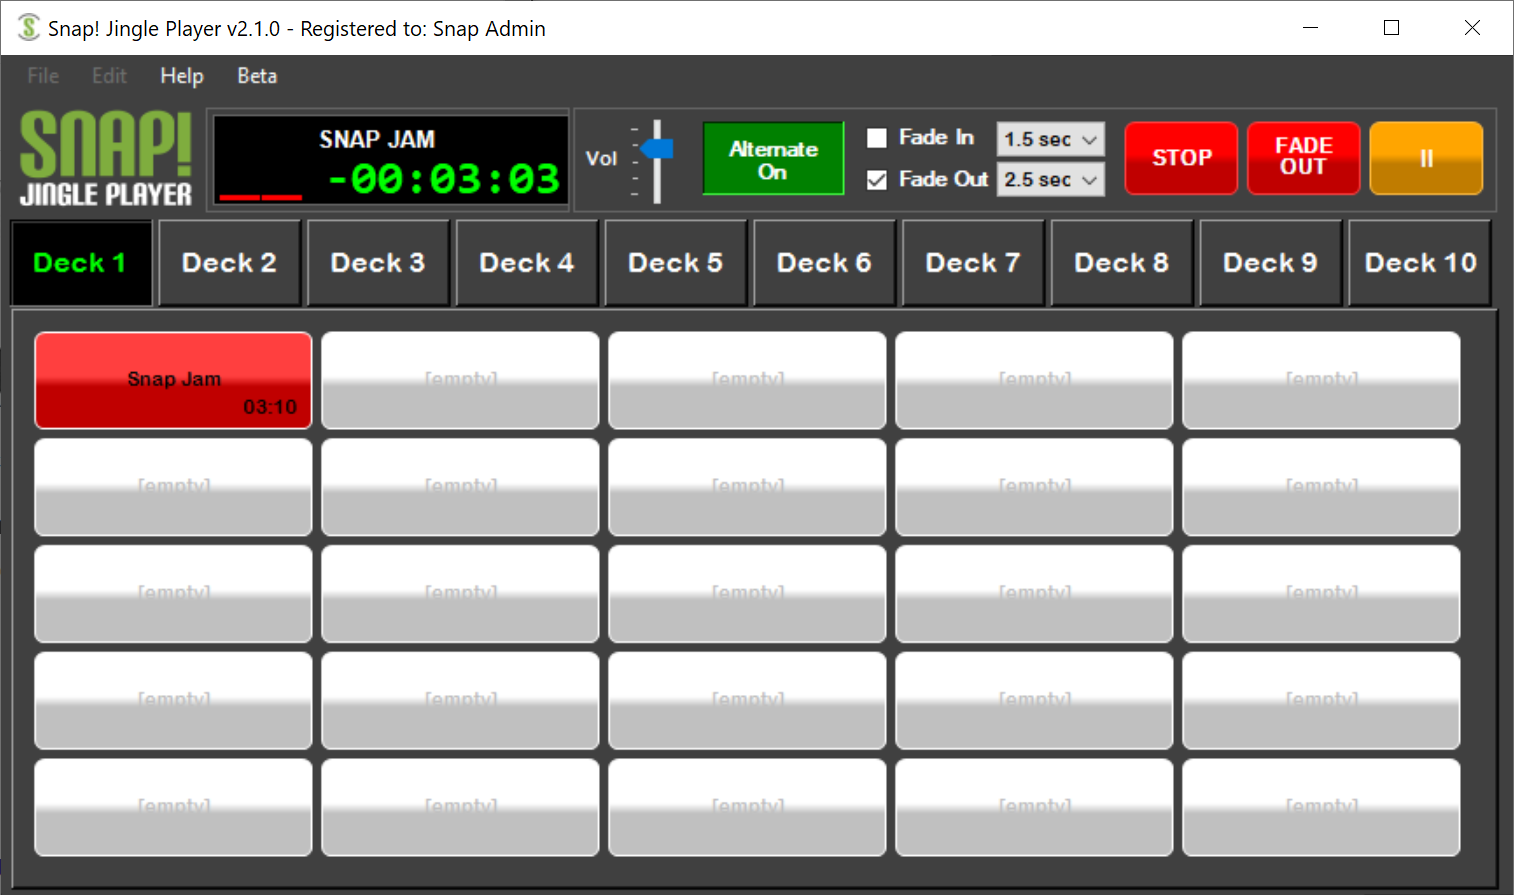
Task: Switch to the Deck 5 tab
Action: [x=676, y=263]
